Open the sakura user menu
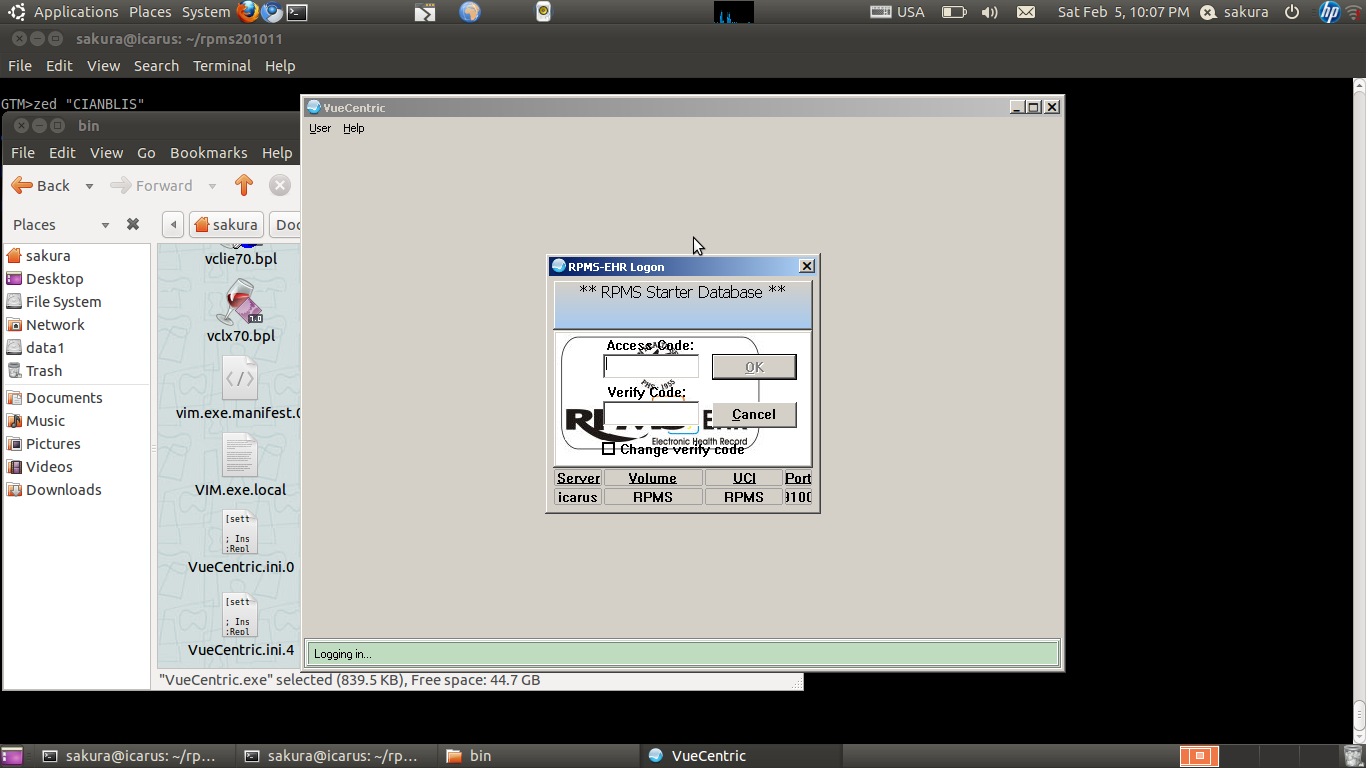The width and height of the screenshot is (1366, 768). click(x=1235, y=12)
